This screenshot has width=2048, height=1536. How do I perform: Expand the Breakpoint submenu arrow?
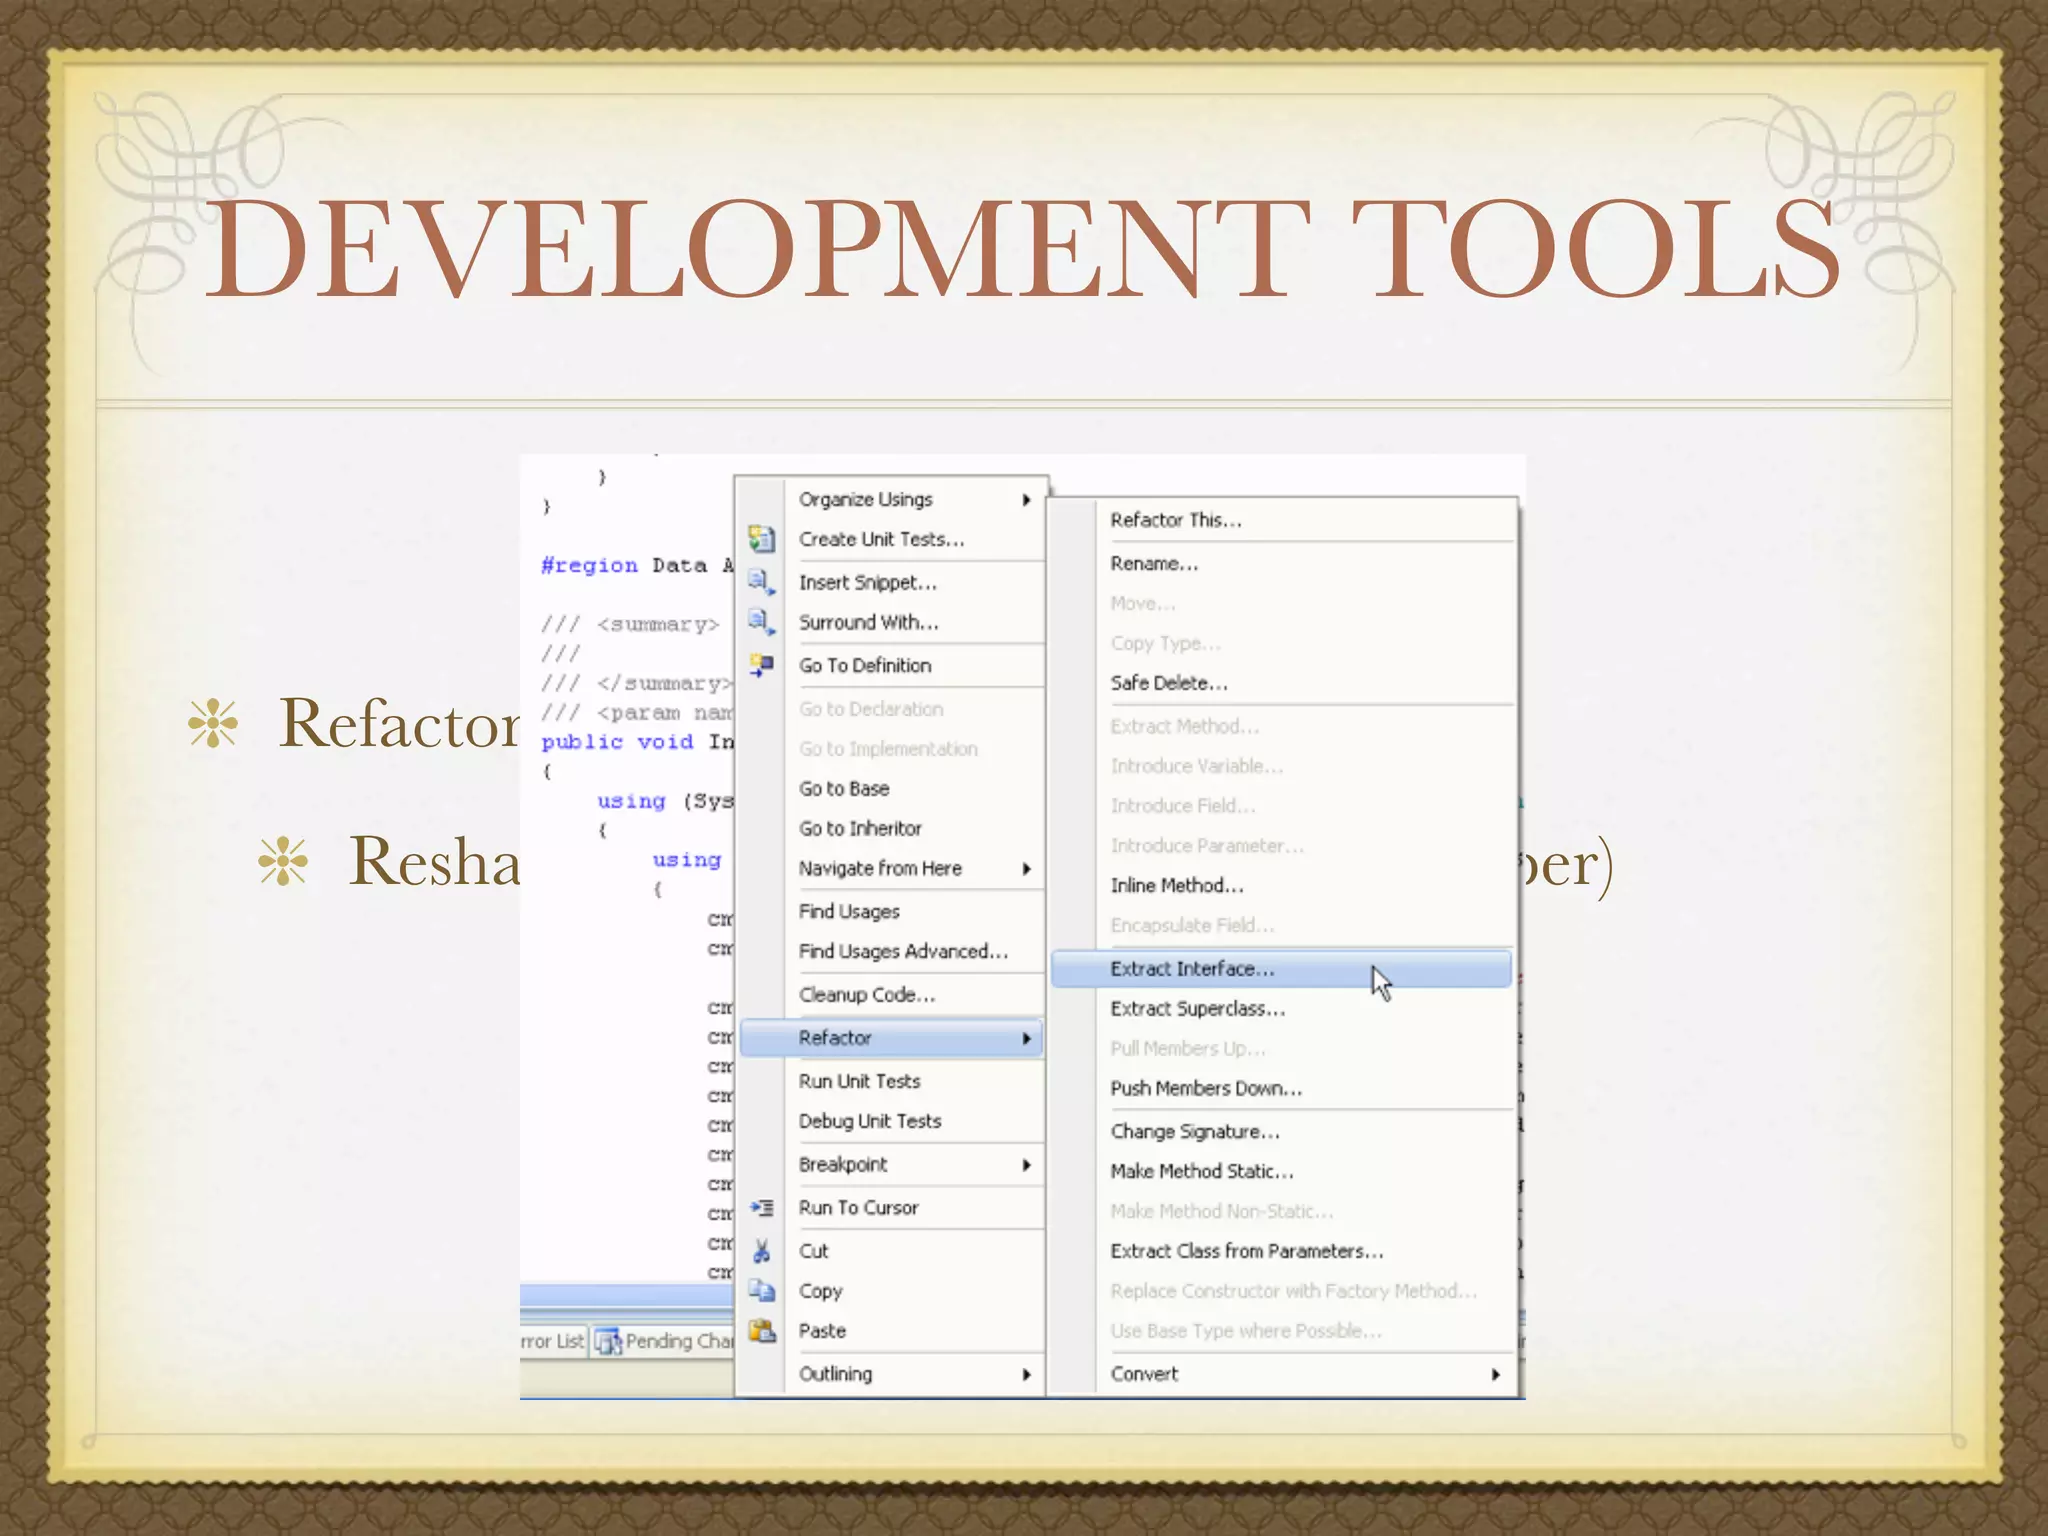click(1026, 1165)
